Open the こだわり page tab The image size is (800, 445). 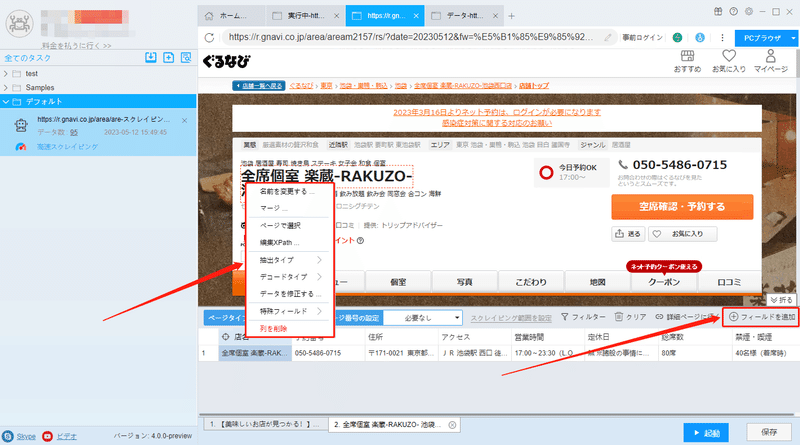[x=531, y=282]
